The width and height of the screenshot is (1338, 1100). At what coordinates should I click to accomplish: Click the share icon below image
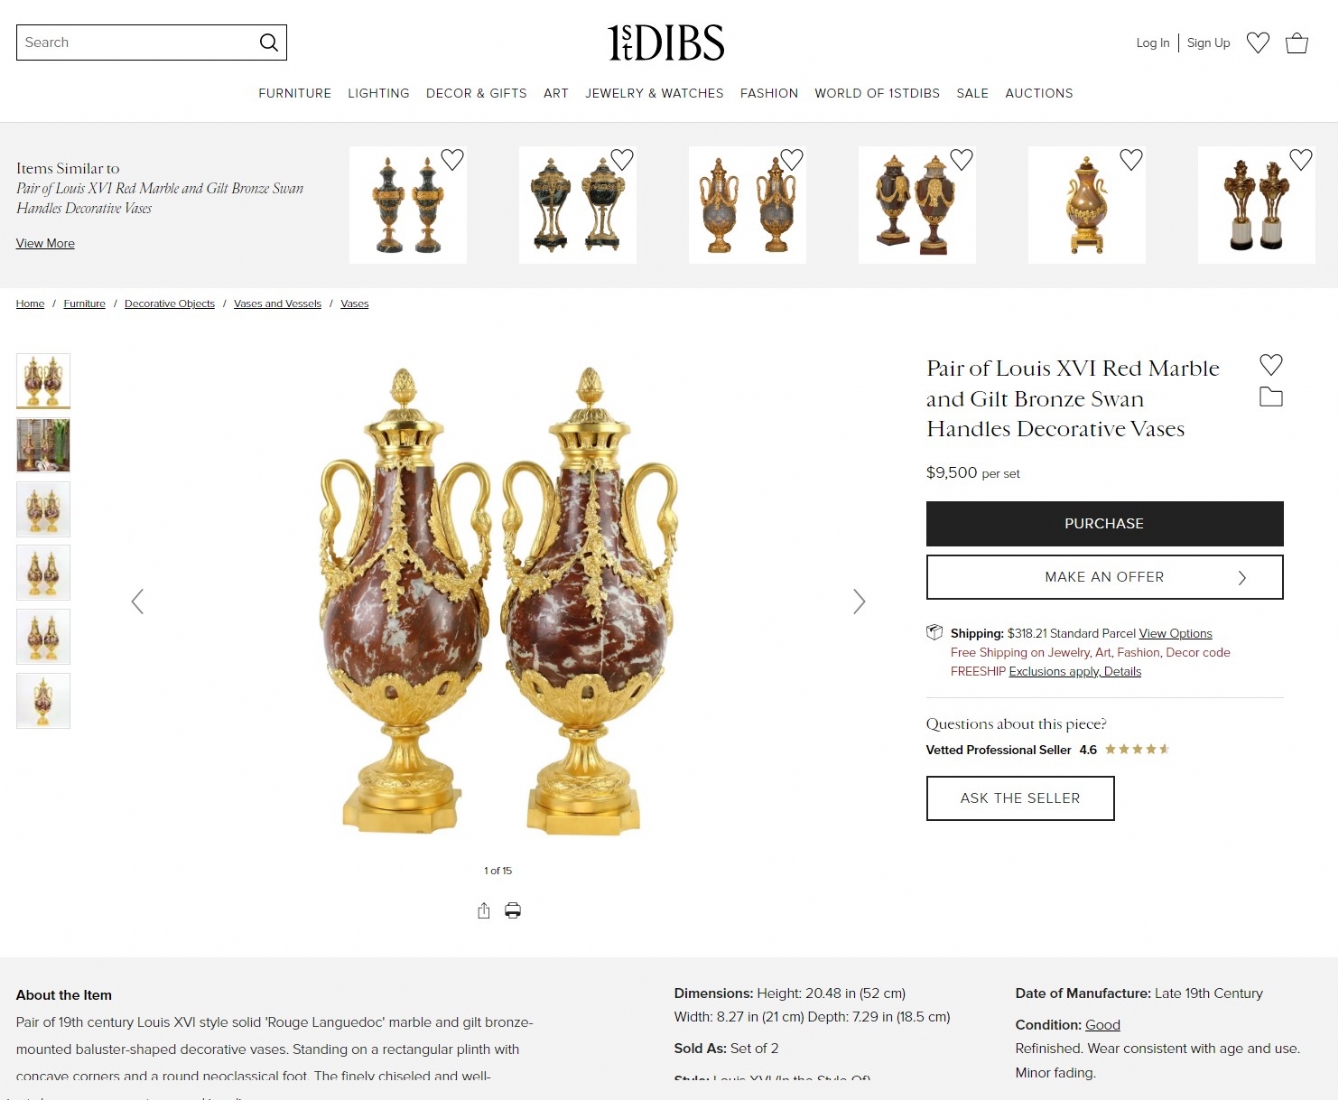[x=484, y=910]
